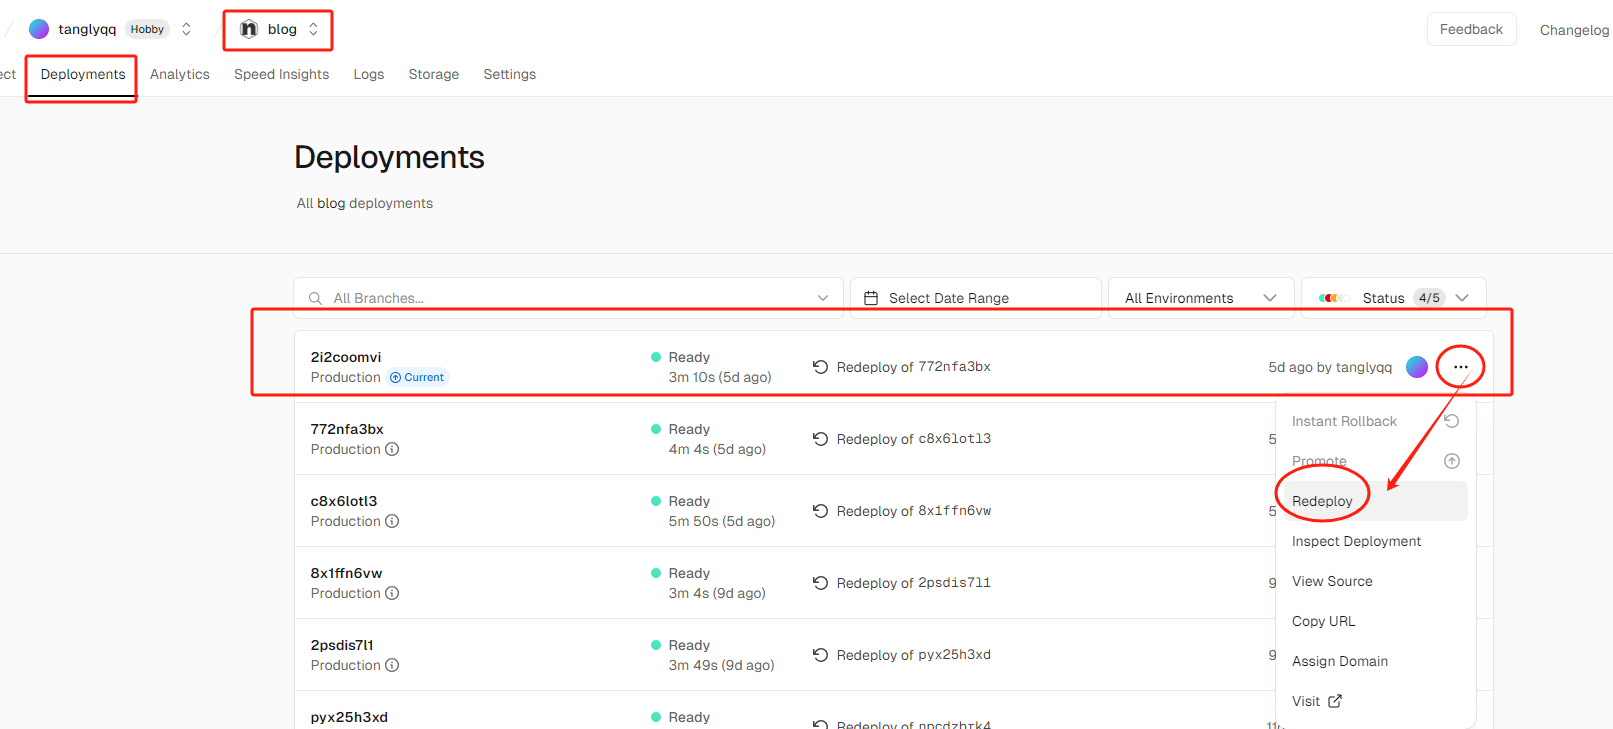Click the external link icon beside Visit

pos(1335,701)
